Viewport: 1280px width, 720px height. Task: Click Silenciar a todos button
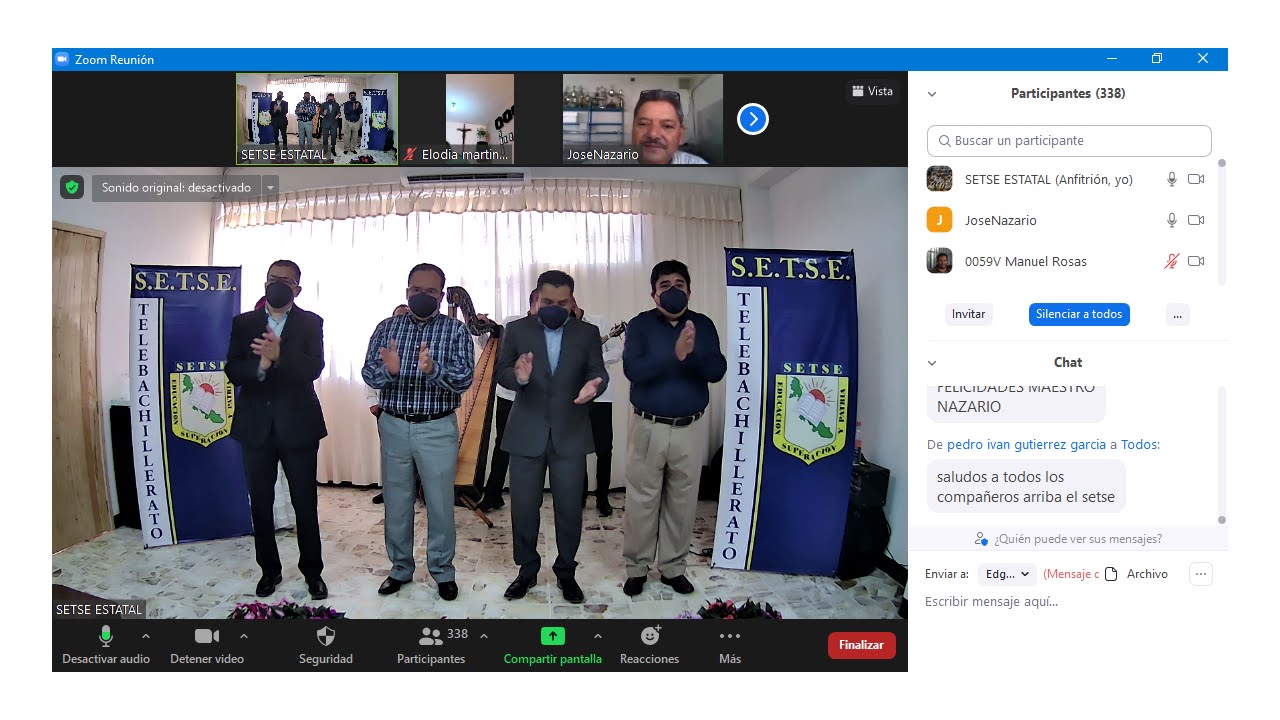[1079, 314]
